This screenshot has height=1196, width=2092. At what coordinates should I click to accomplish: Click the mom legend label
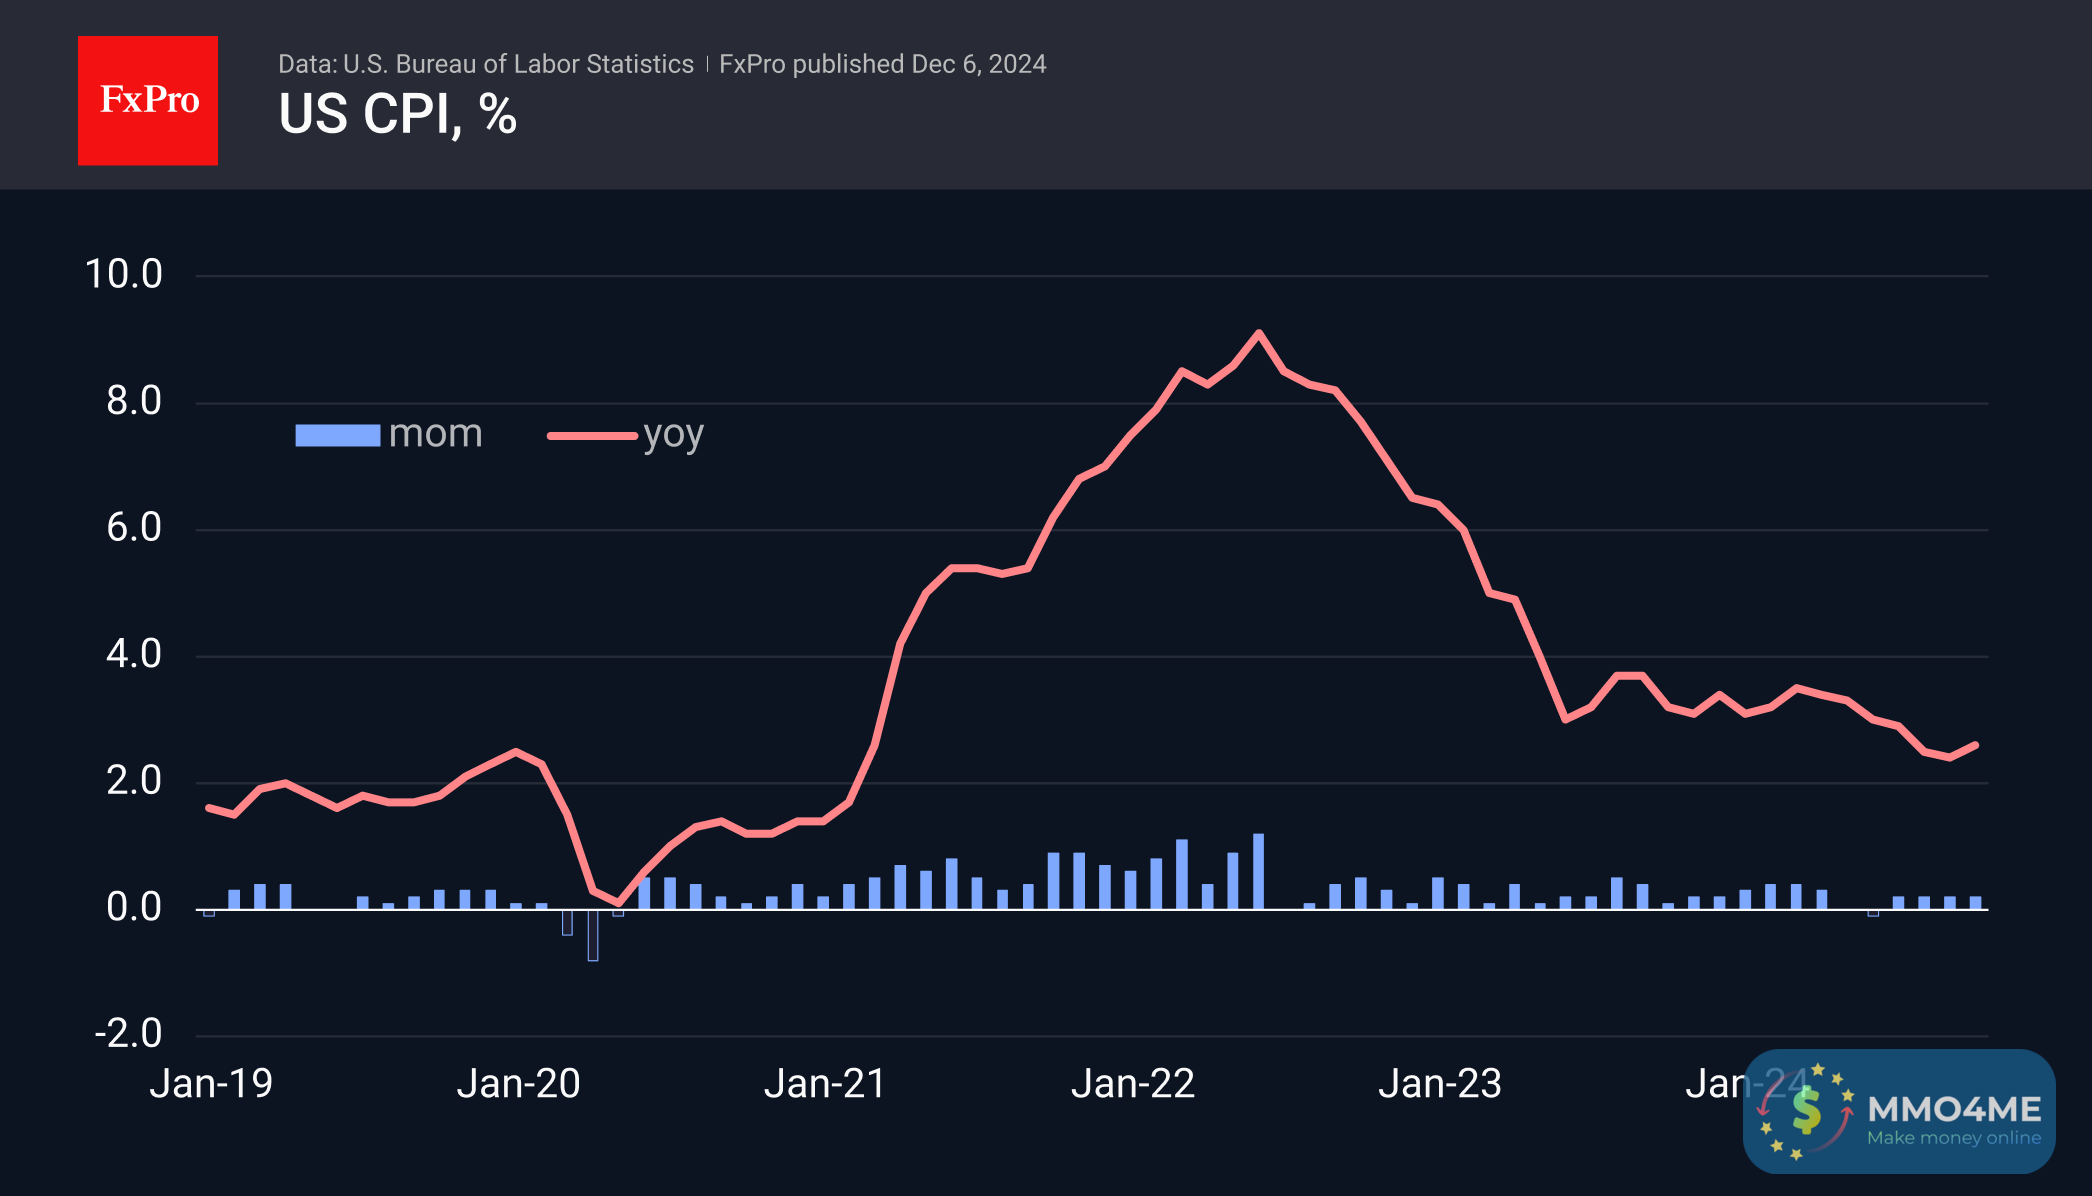pyautogui.click(x=435, y=434)
